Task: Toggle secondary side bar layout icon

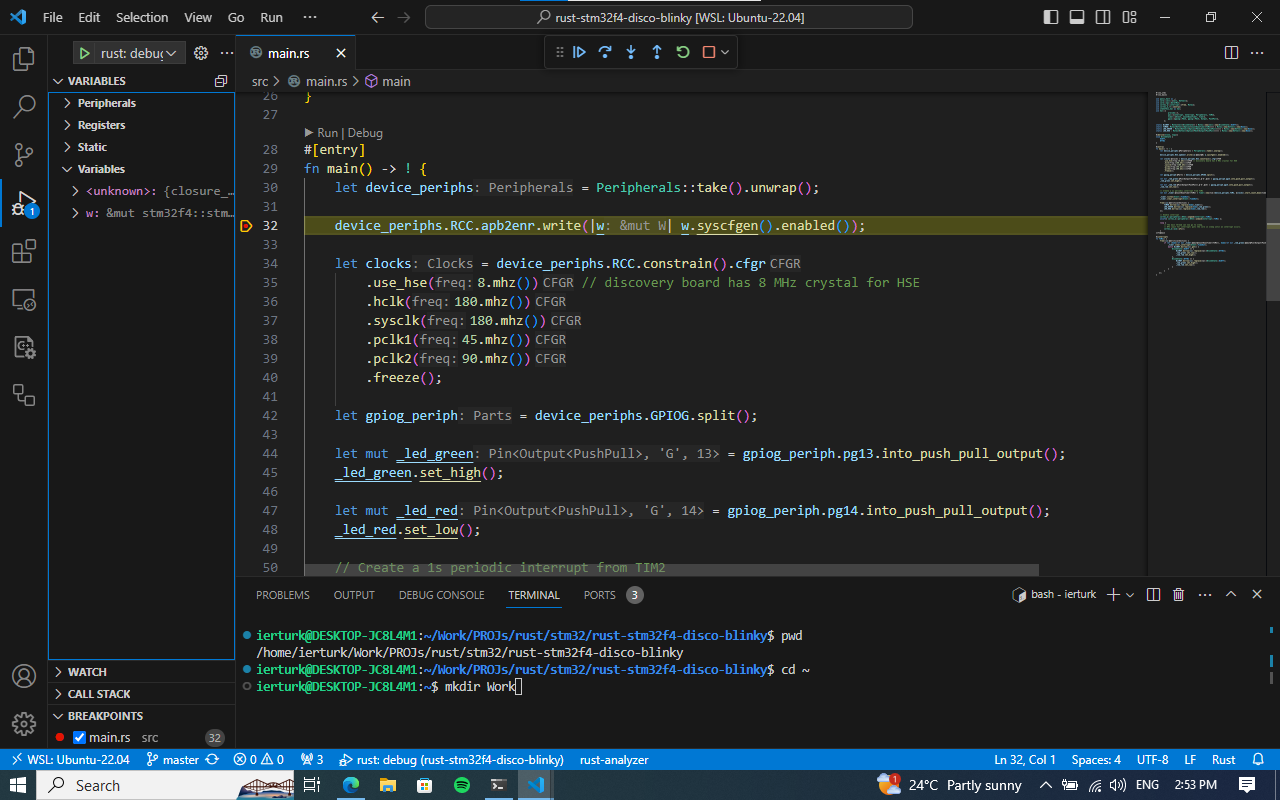Action: coord(1103,17)
